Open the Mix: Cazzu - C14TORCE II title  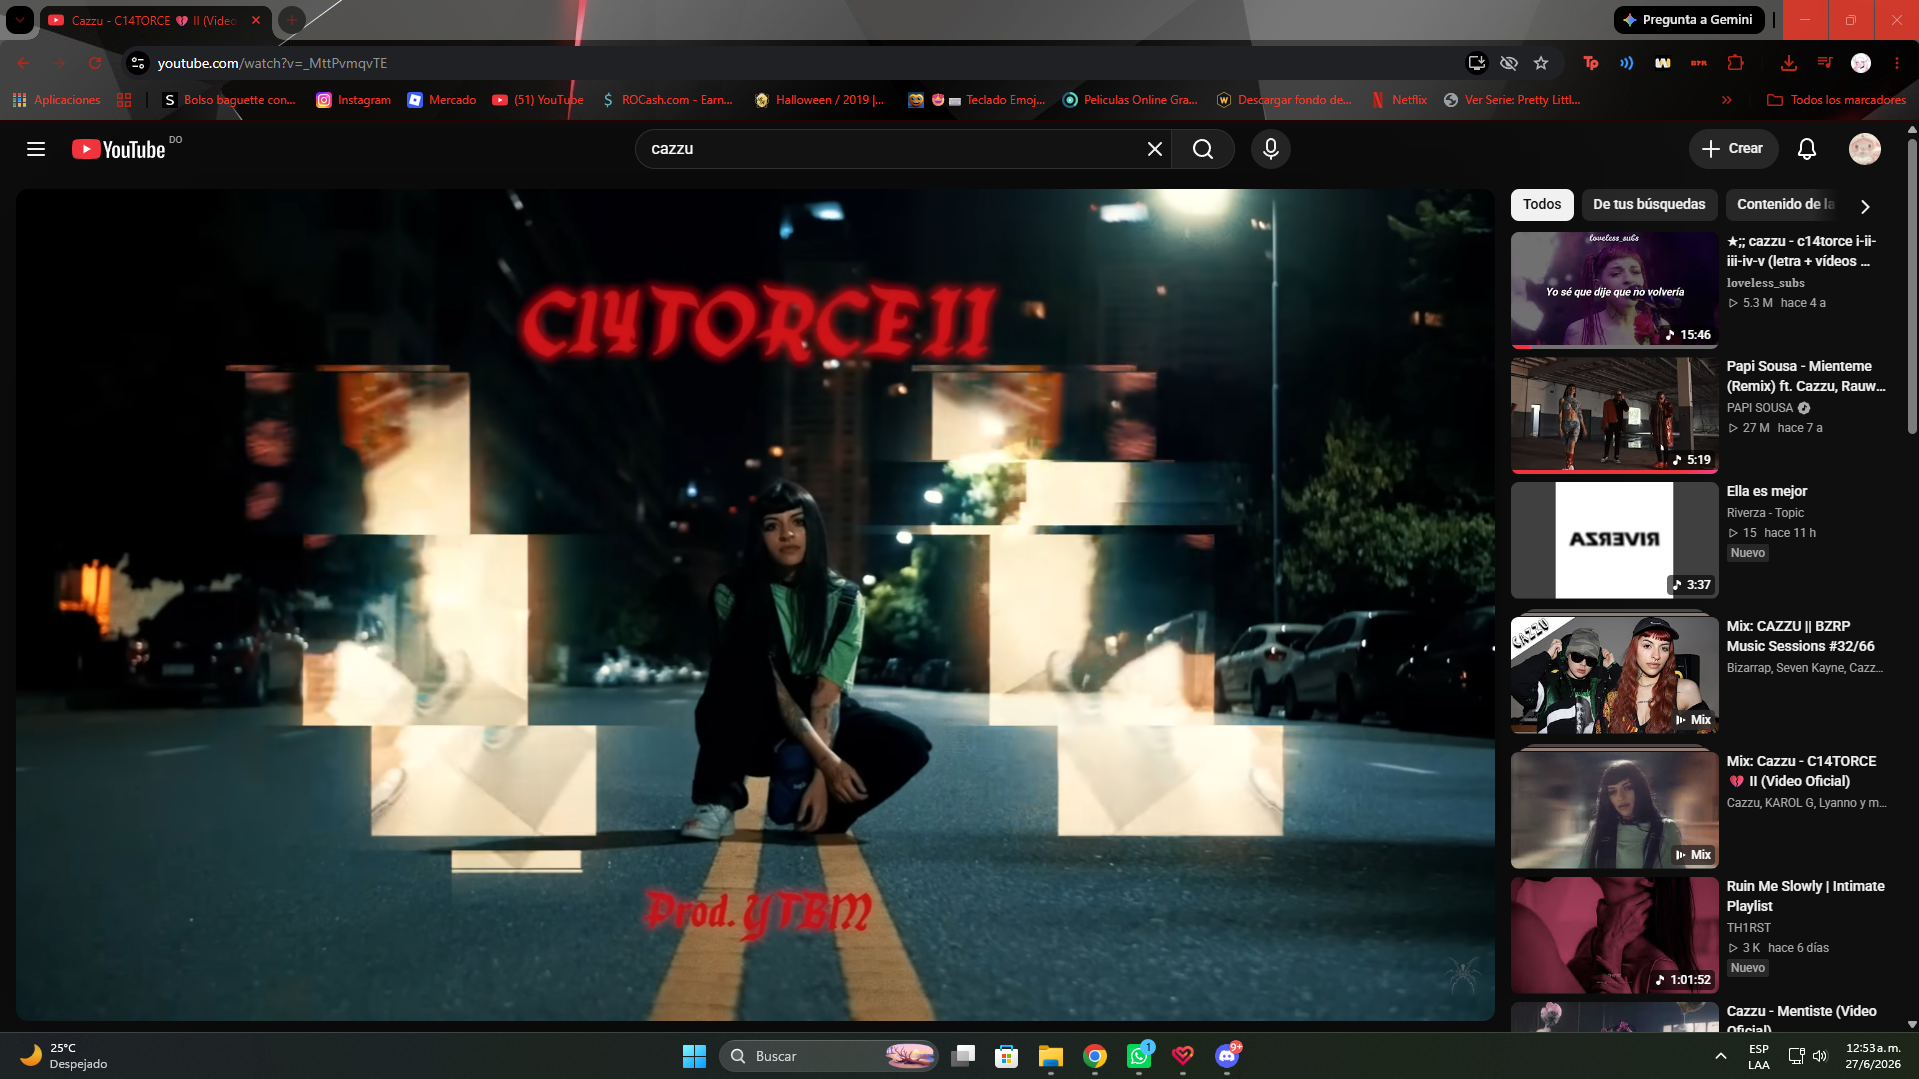point(1801,771)
